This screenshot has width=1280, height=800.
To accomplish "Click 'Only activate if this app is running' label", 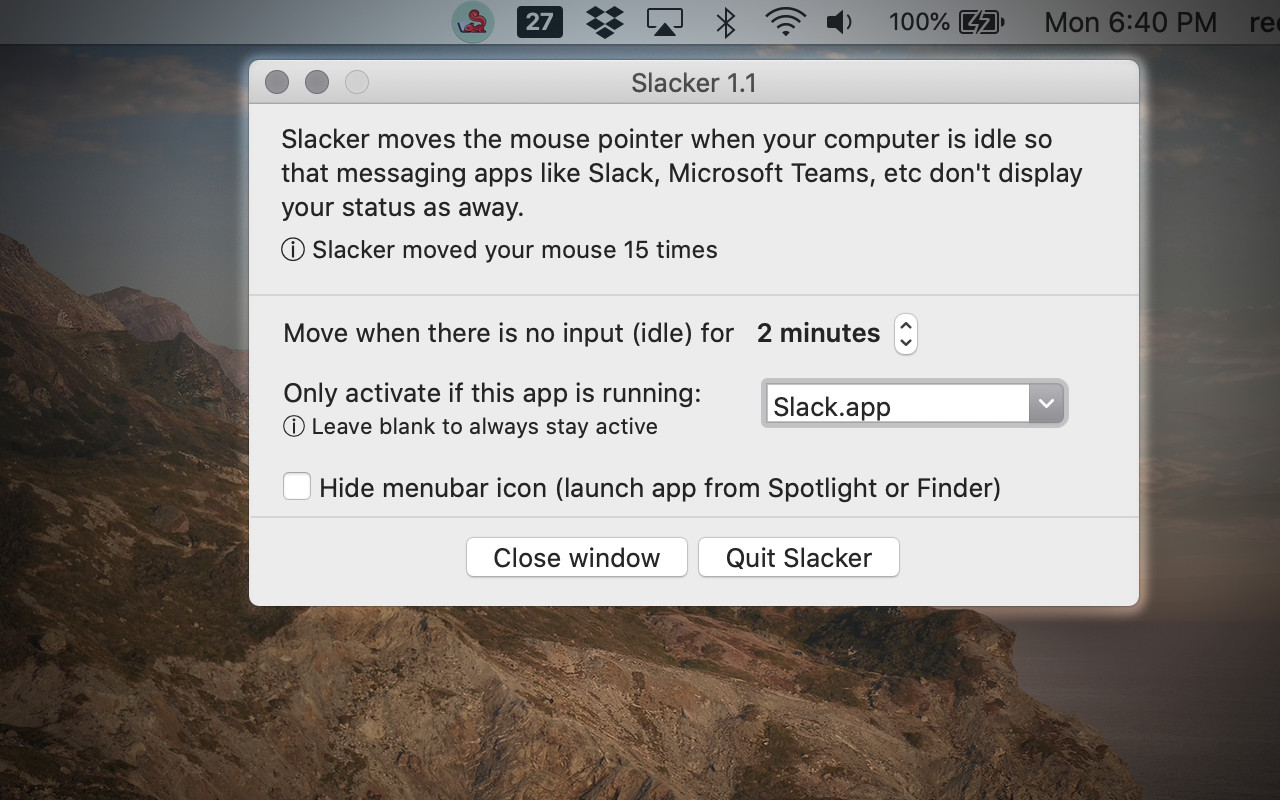I will click(x=493, y=393).
